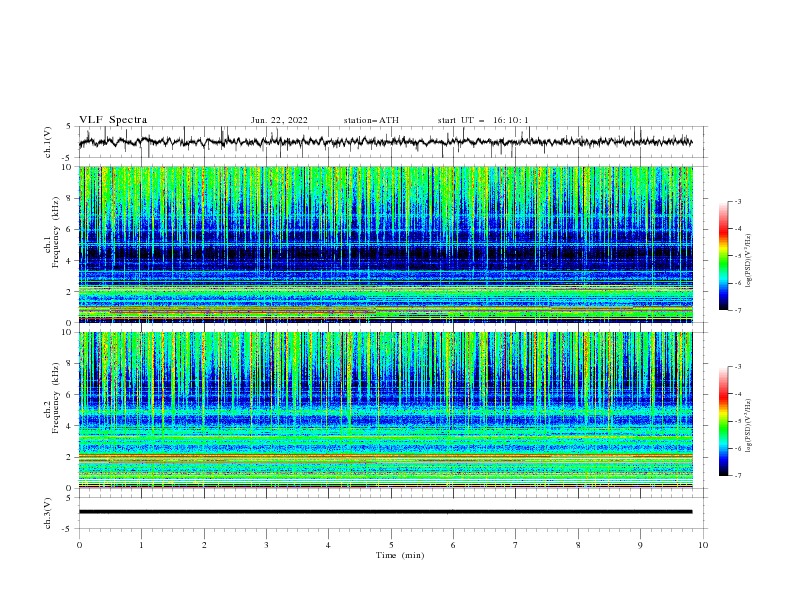Click time axis tick label "7"
This screenshot has width=792, height=612.
tap(516, 545)
